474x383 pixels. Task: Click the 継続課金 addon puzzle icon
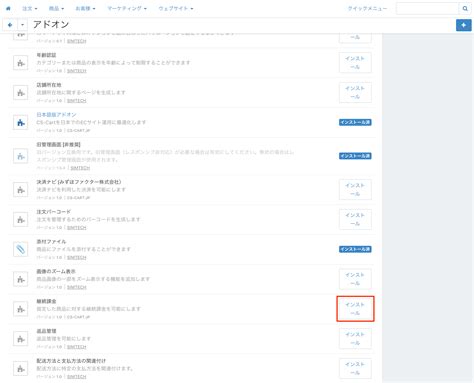click(x=21, y=309)
